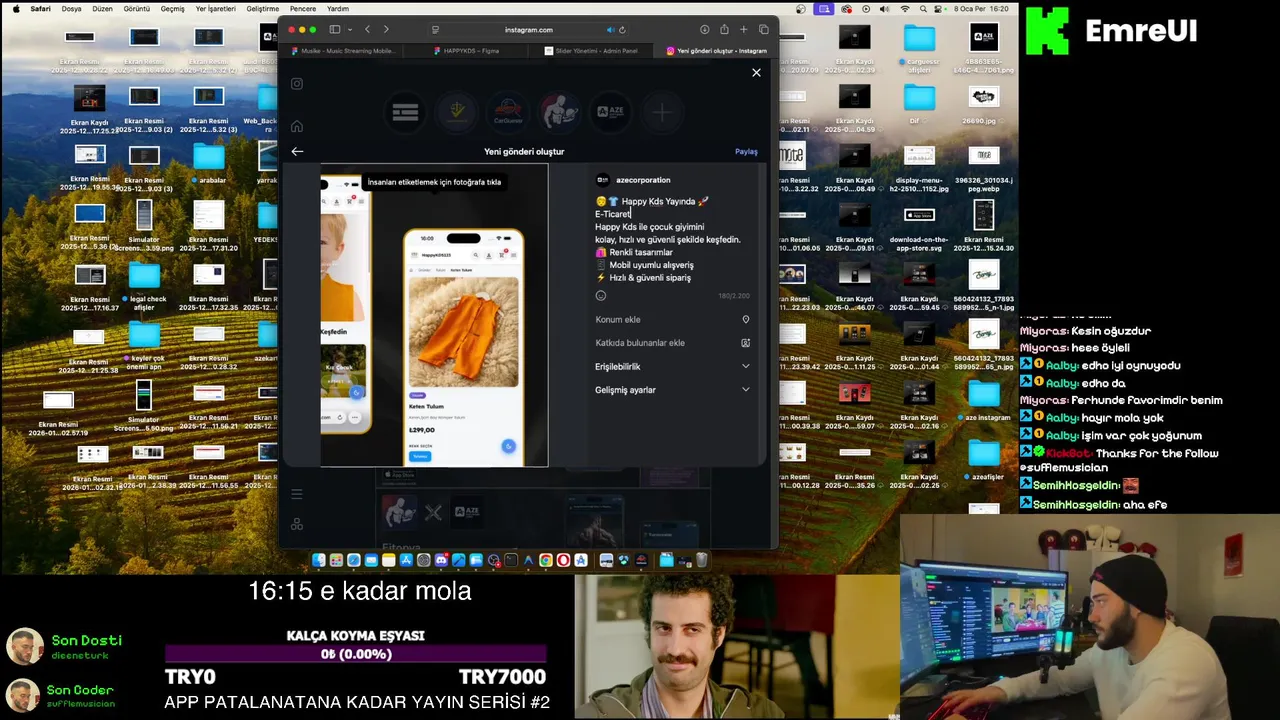Go forward in Safari toolbar
The image size is (1280, 720).
tap(386, 29)
